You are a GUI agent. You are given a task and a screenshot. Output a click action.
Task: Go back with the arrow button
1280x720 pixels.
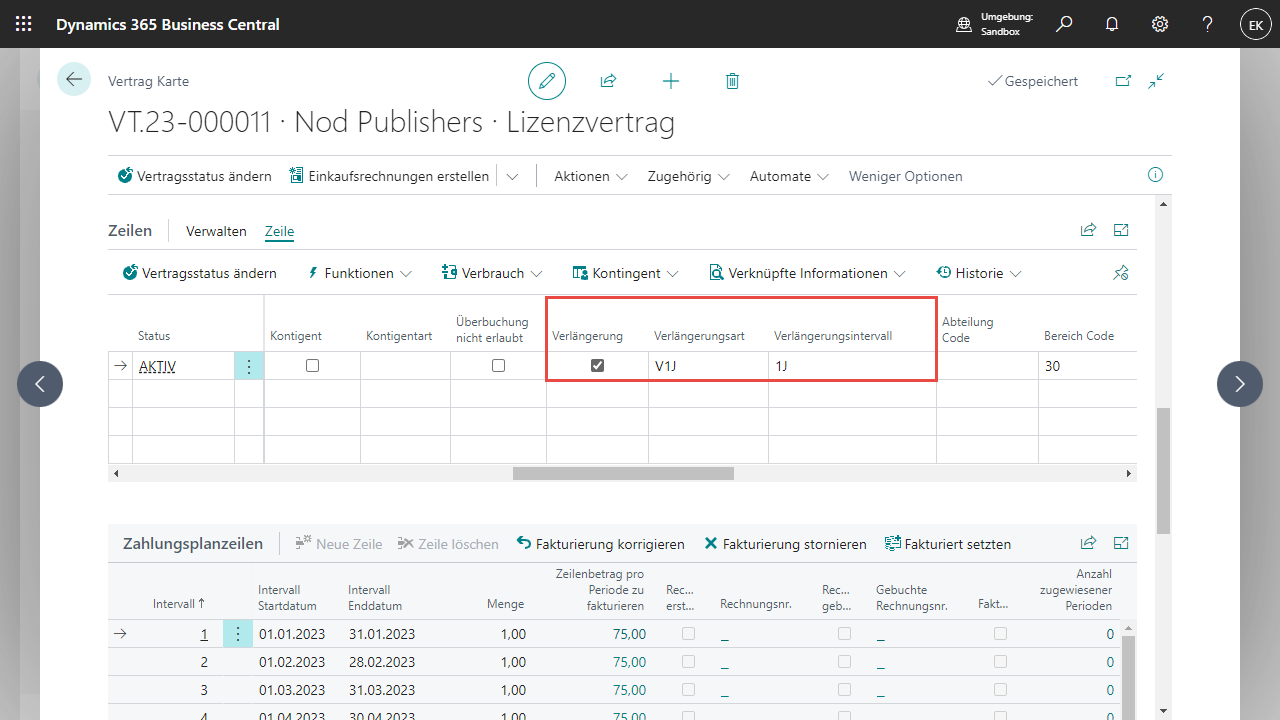[x=74, y=79]
